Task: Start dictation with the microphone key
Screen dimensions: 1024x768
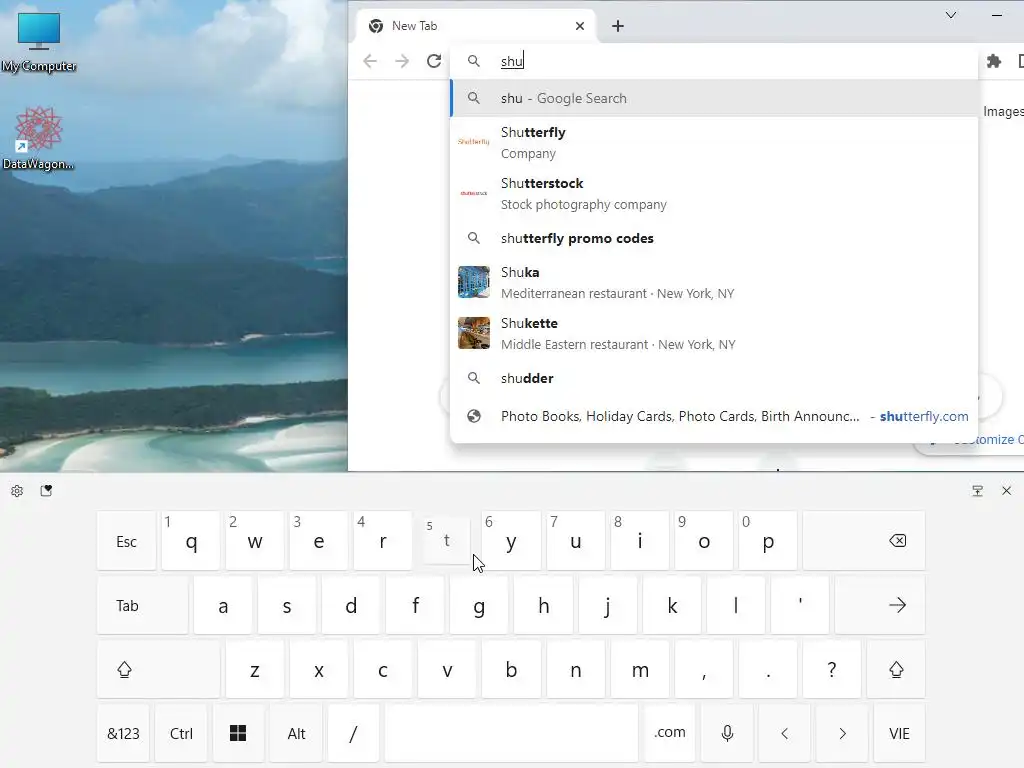Action: click(x=727, y=733)
